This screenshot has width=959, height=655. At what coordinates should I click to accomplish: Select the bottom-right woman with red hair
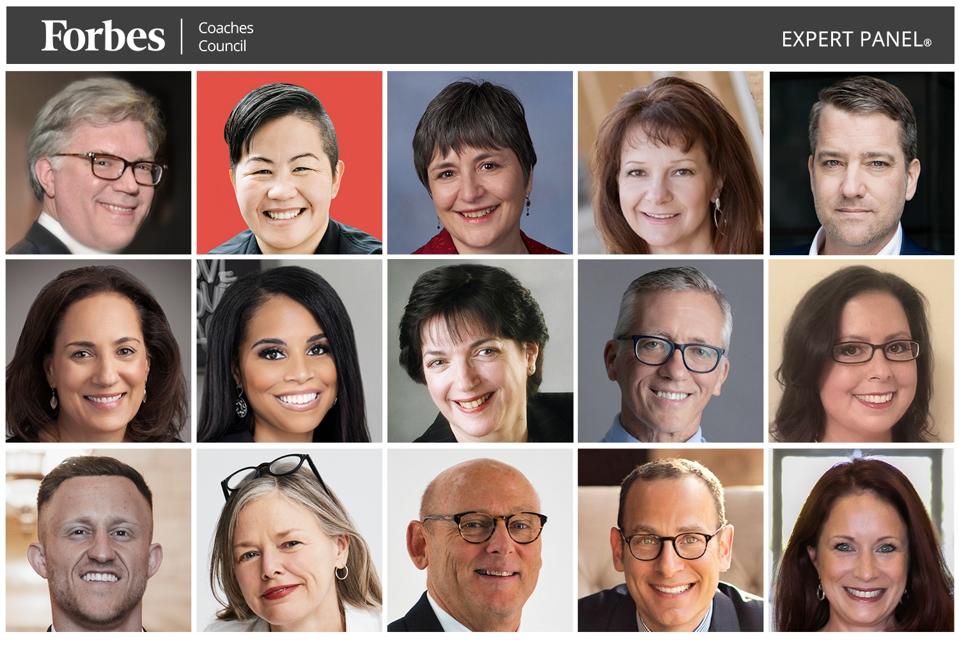[862, 541]
